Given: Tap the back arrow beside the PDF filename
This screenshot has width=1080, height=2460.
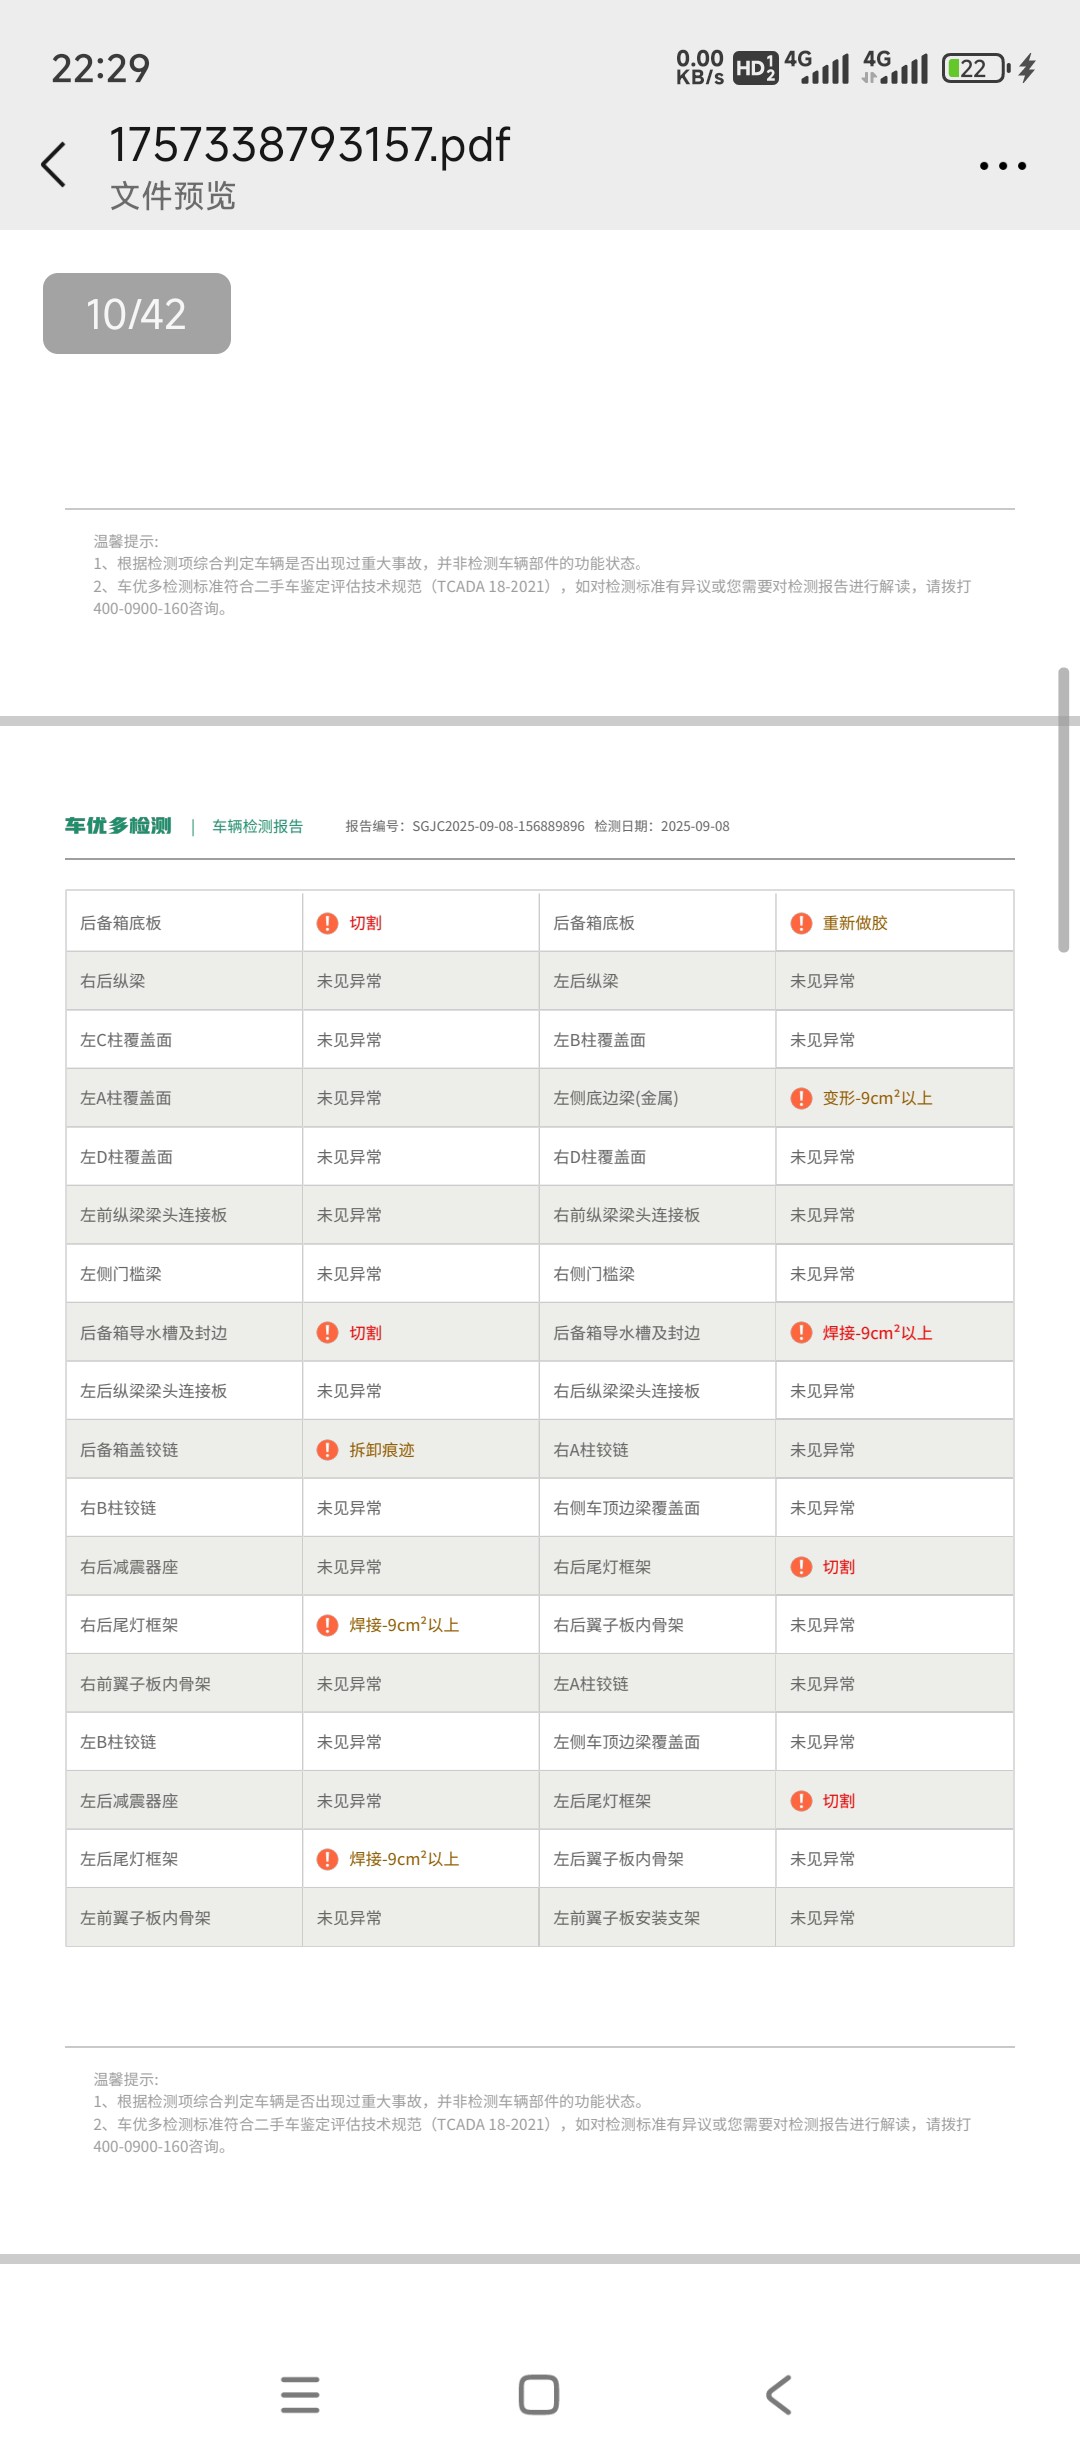Looking at the screenshot, I should [x=54, y=165].
